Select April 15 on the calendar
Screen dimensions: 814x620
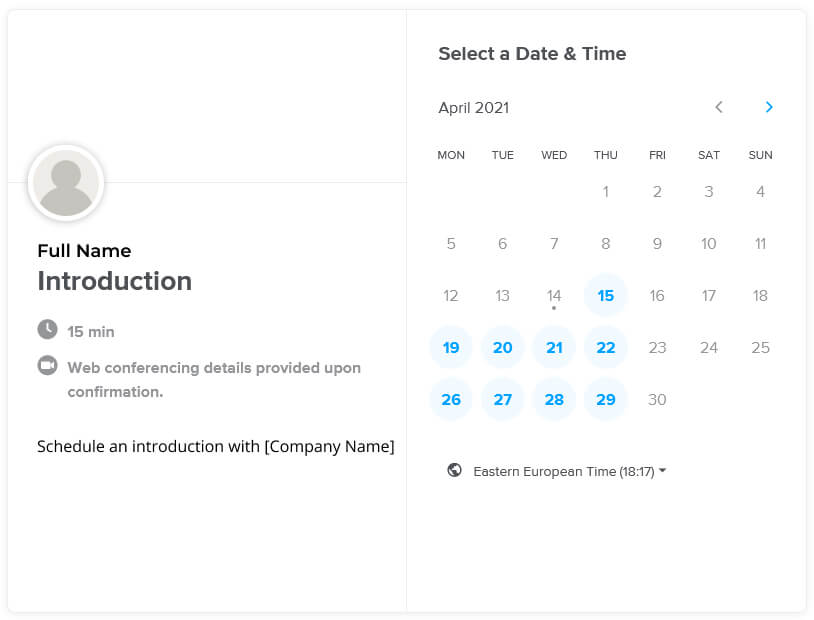605,295
